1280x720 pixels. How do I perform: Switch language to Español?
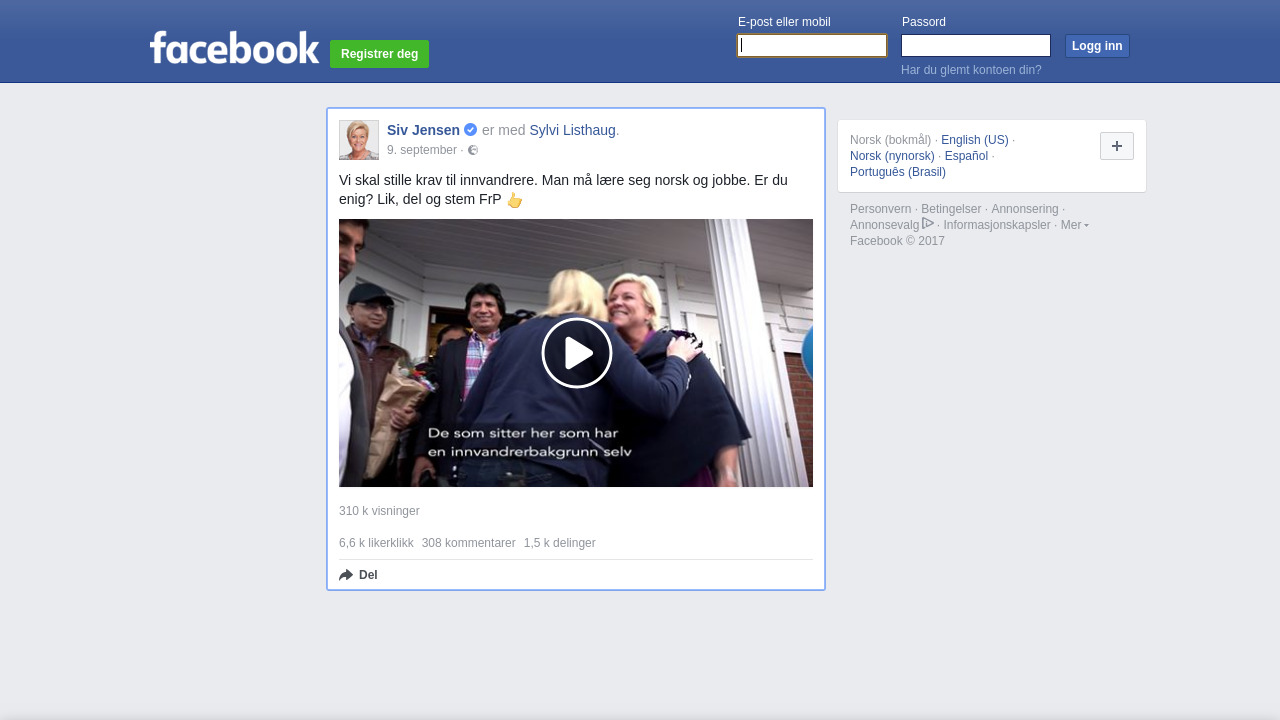point(966,156)
